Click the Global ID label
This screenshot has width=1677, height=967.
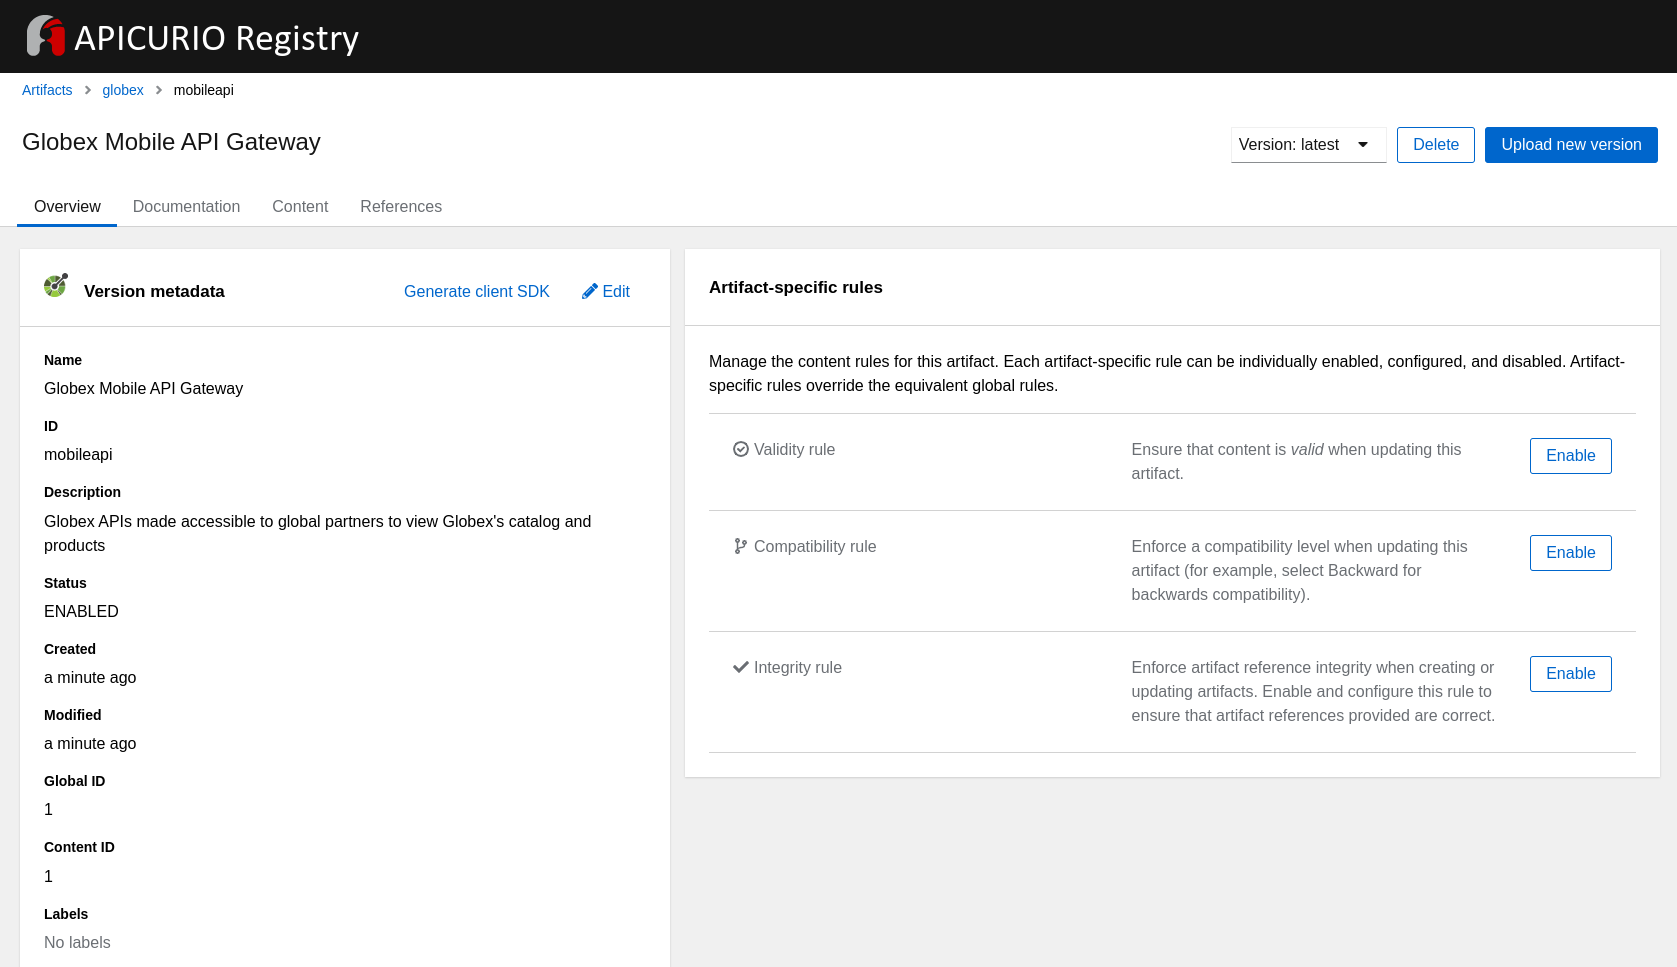tap(74, 781)
